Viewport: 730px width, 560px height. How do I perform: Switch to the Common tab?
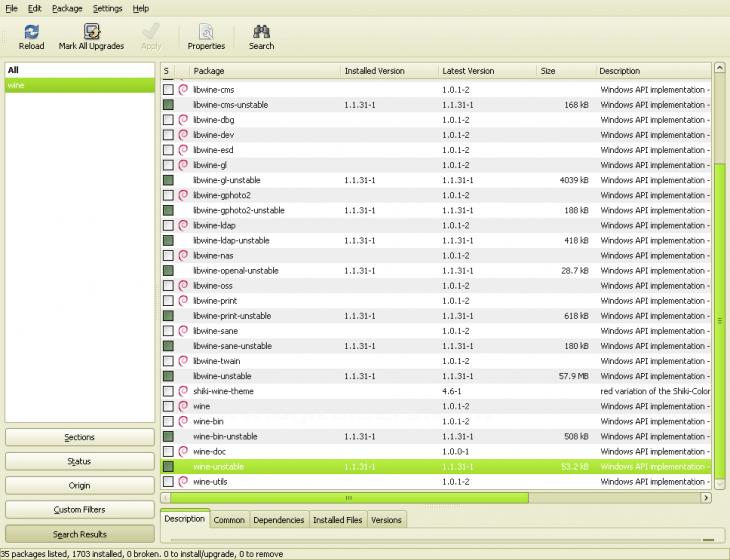pyautogui.click(x=229, y=520)
